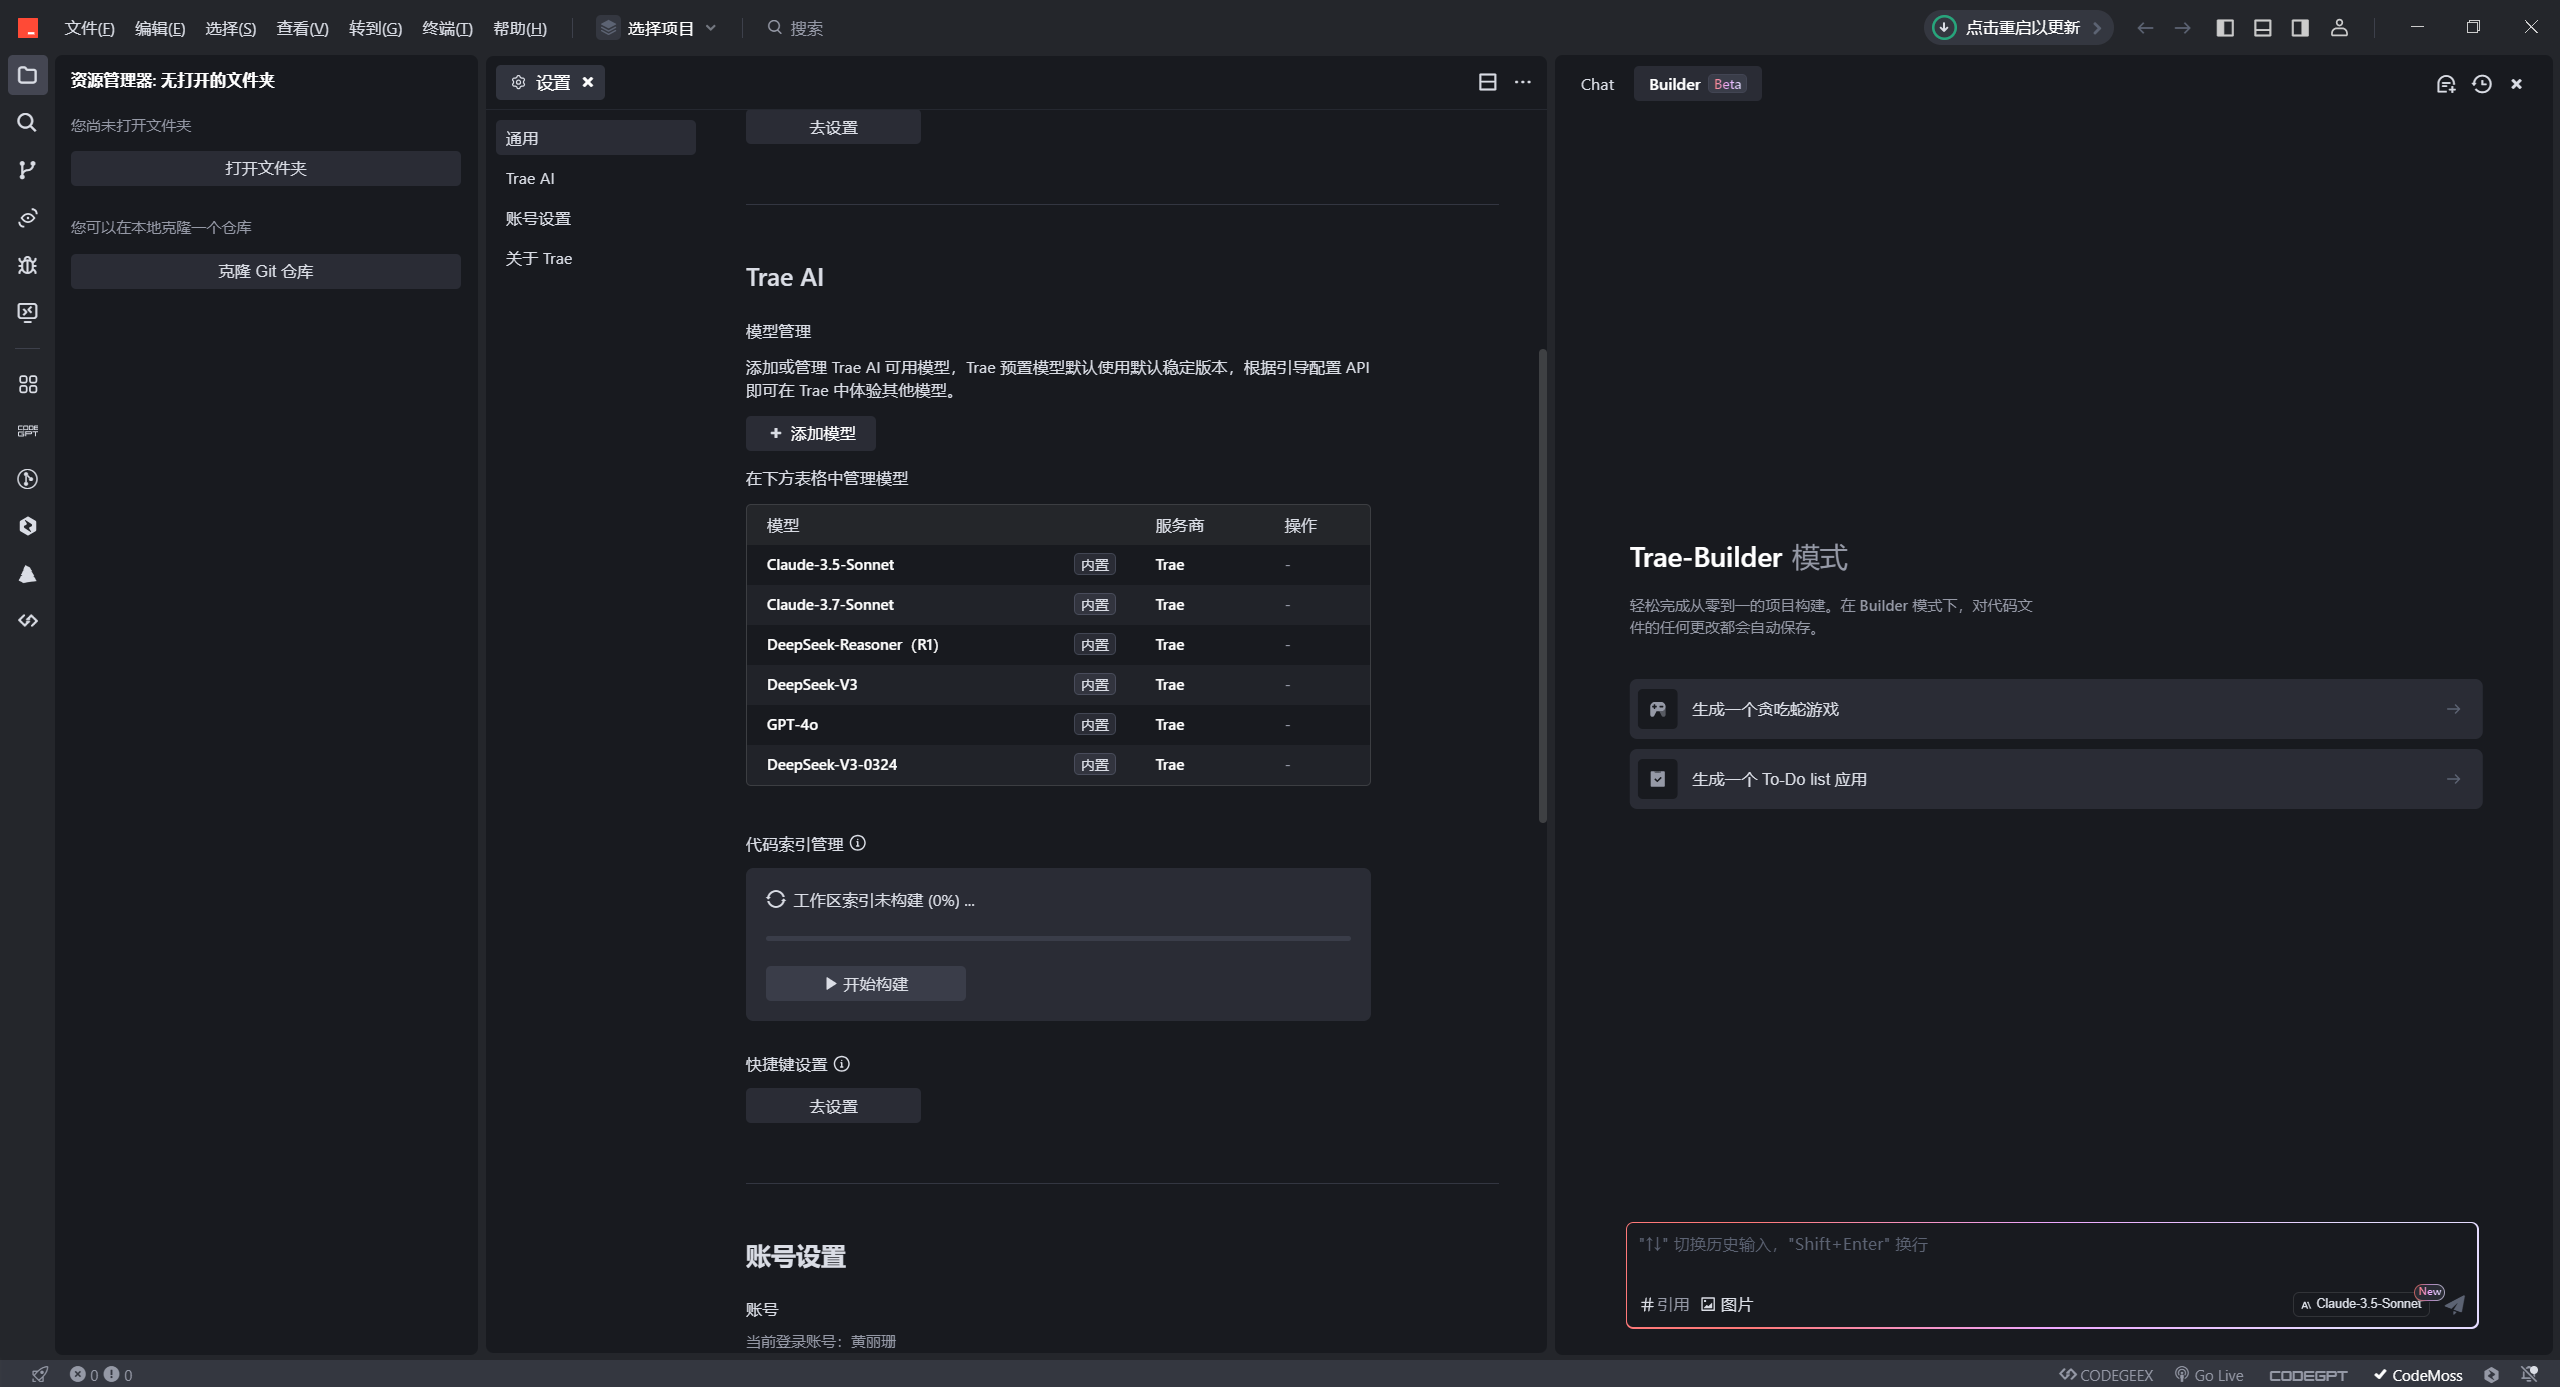2560x1387 pixels.
Task: Open the CodeGPT sidebar icon
Action: [27, 431]
